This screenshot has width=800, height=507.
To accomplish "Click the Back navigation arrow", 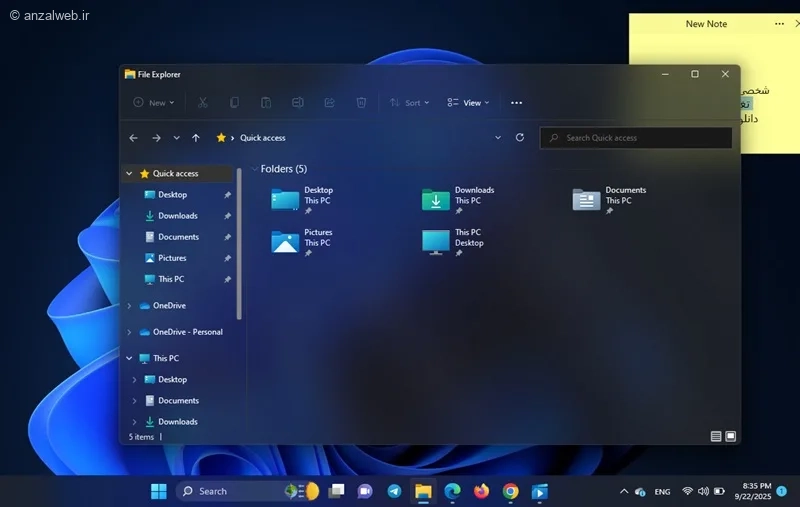I will coord(134,138).
